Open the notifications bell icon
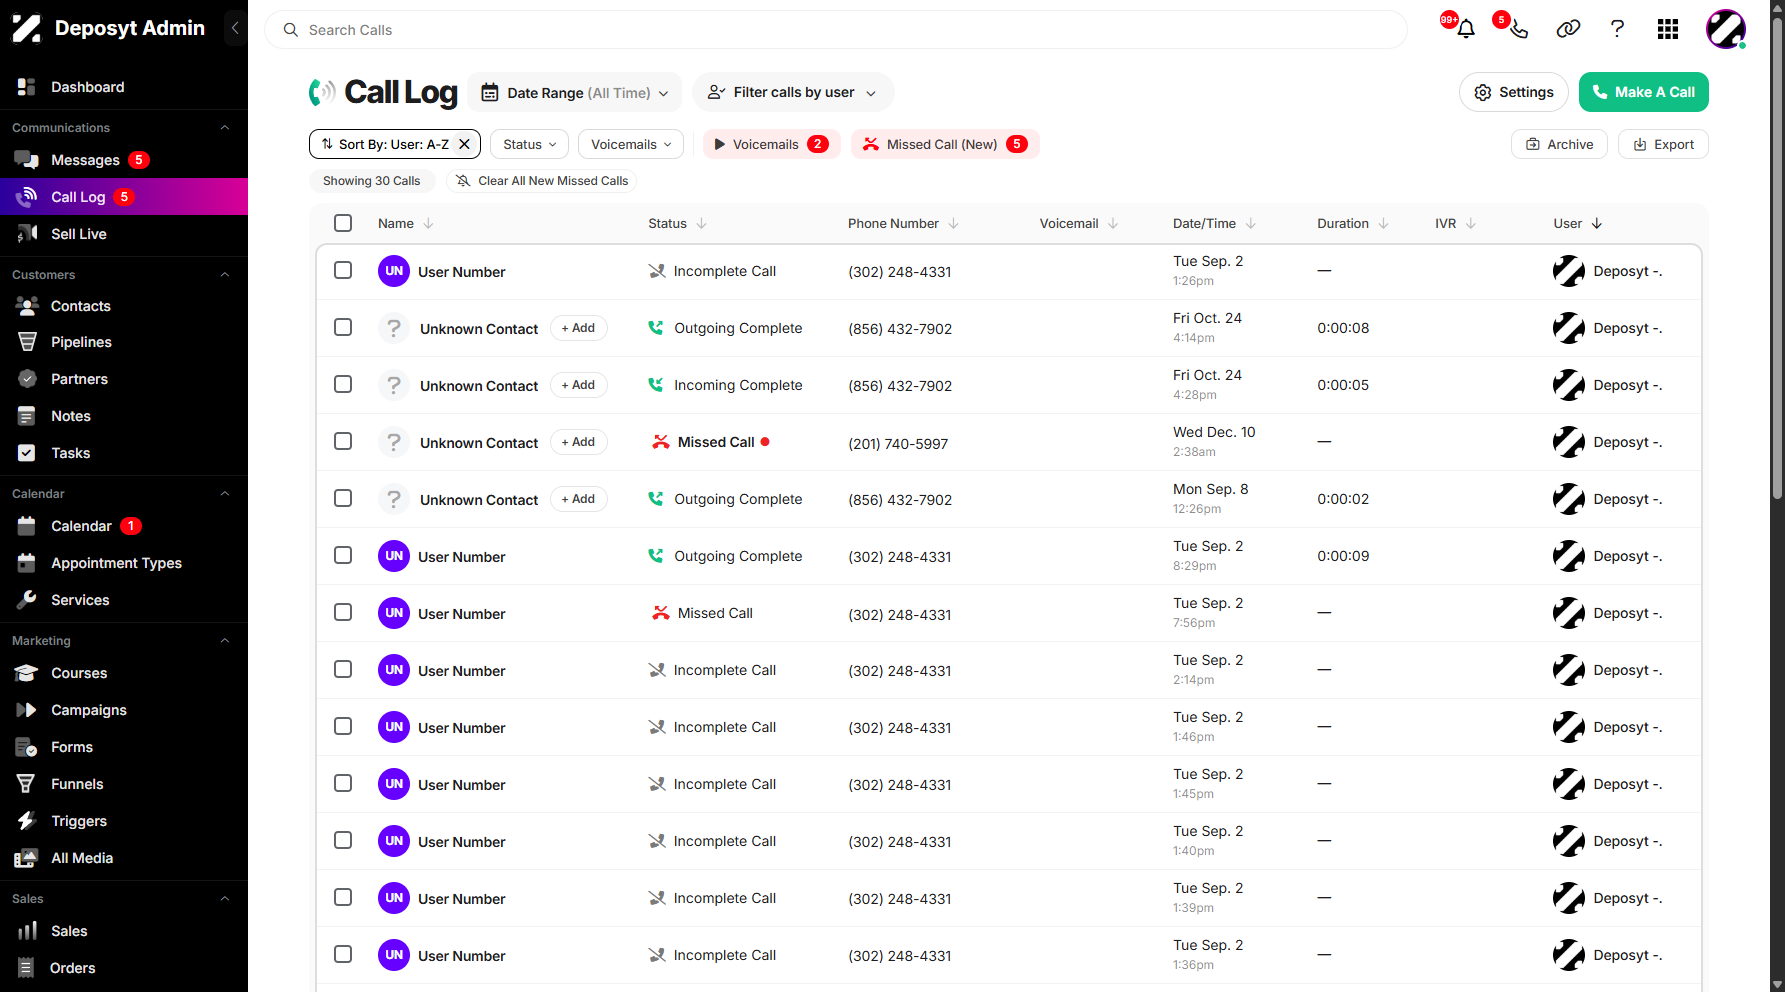1785x992 pixels. point(1466,29)
